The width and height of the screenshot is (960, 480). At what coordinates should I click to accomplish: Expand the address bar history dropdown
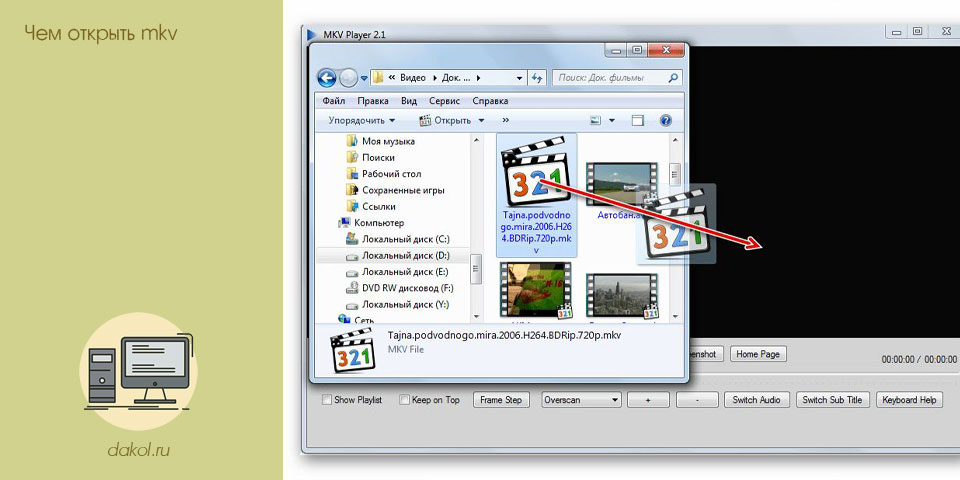[x=520, y=78]
